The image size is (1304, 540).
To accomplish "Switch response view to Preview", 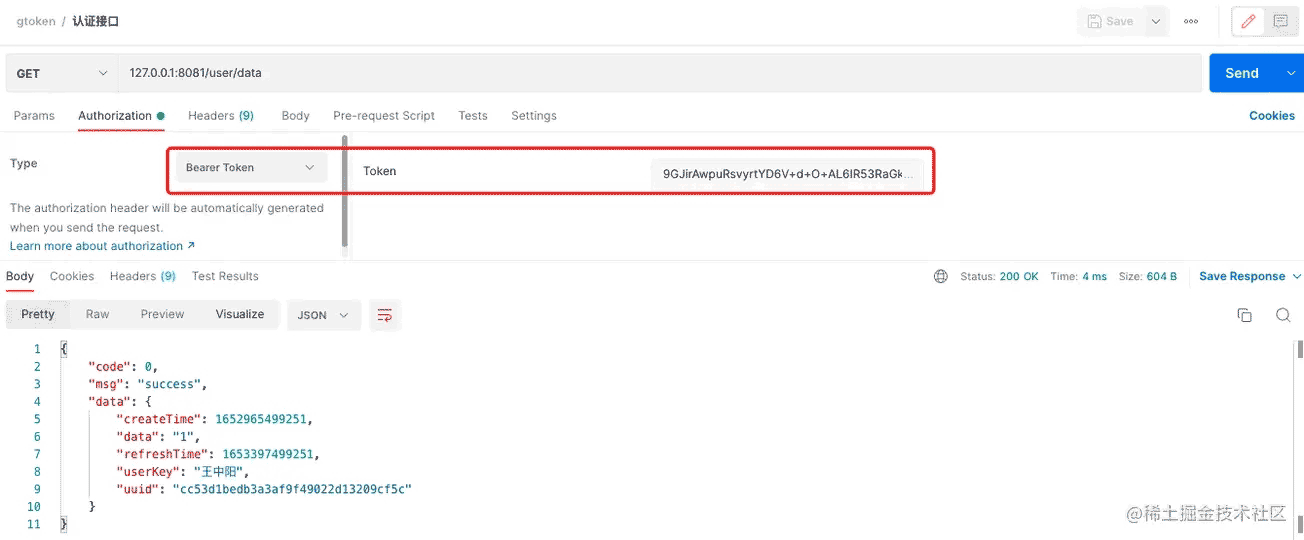I will point(162,314).
